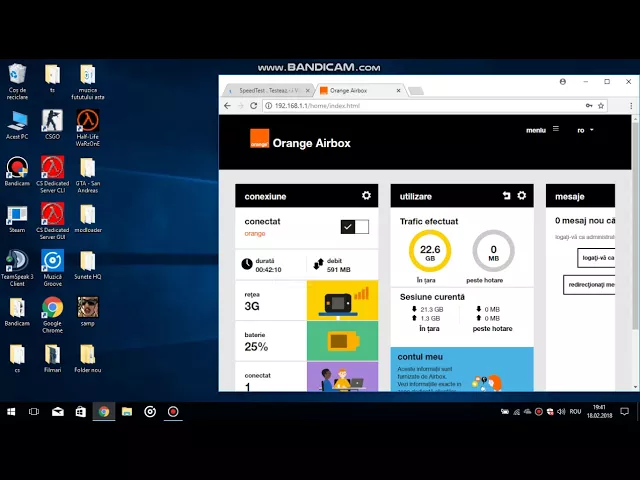The image size is (640, 480).
Task: Launch Google Chrome desktop shortcut
Action: point(52,315)
